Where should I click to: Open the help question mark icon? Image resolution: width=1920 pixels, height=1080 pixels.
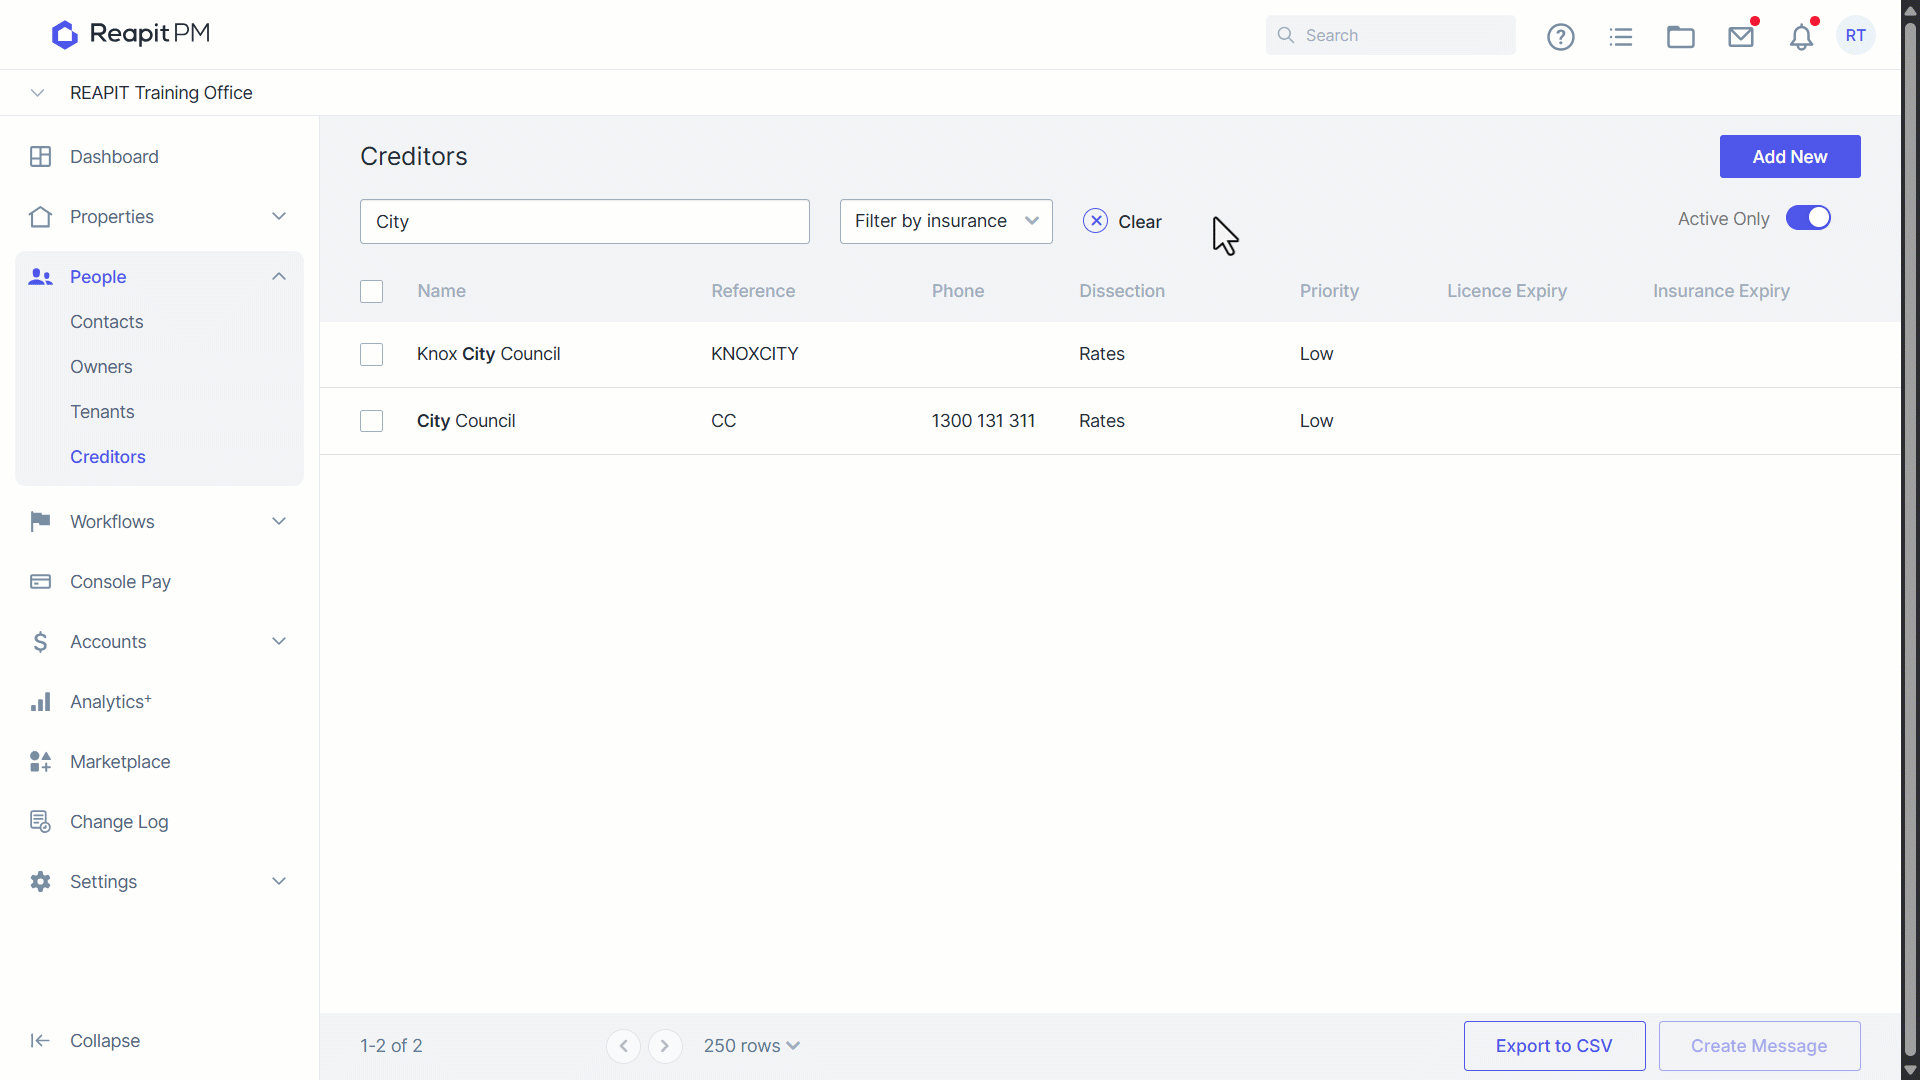(x=1560, y=37)
